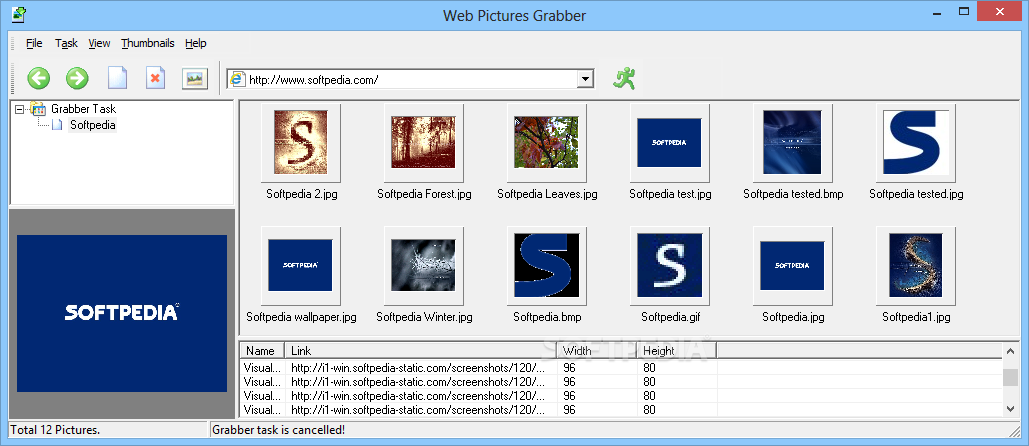The height and width of the screenshot is (446, 1029).
Task: Click into the URL address field
Action: 410,79
